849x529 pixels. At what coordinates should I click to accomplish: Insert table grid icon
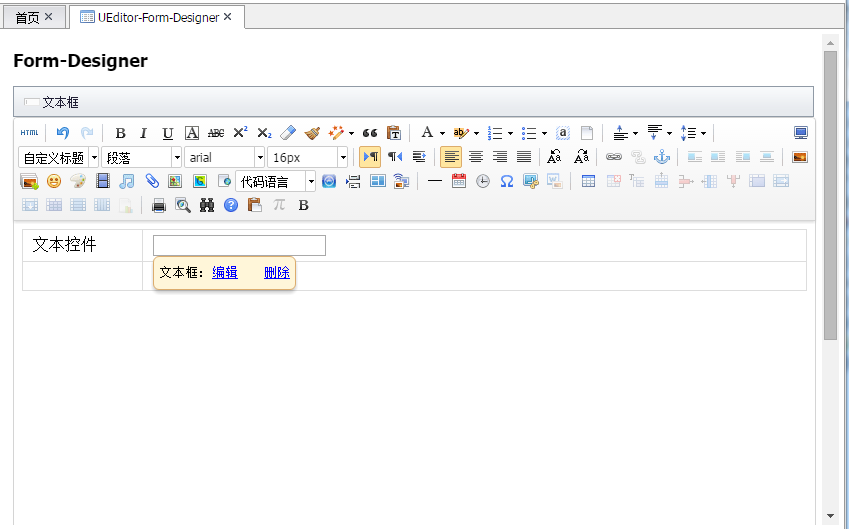click(x=588, y=181)
